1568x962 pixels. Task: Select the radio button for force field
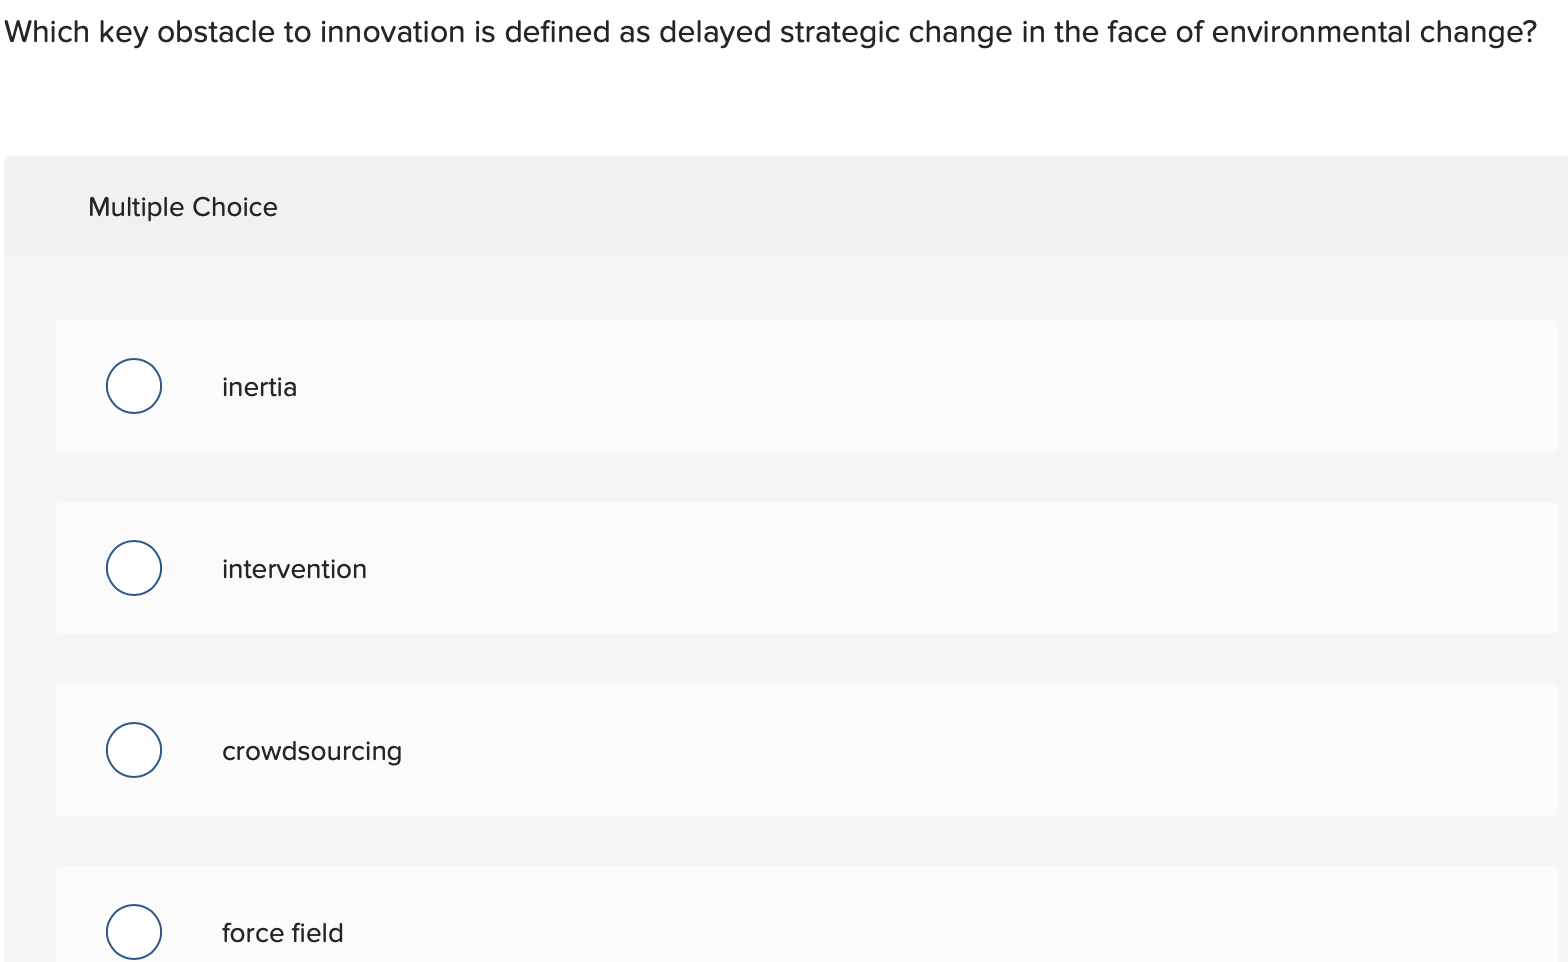tap(133, 931)
